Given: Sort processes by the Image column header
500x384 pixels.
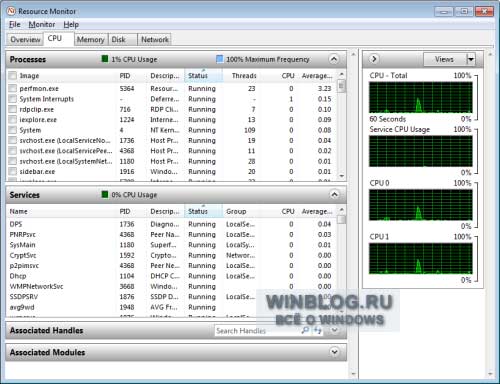Looking at the screenshot, I should pyautogui.click(x=29, y=76).
